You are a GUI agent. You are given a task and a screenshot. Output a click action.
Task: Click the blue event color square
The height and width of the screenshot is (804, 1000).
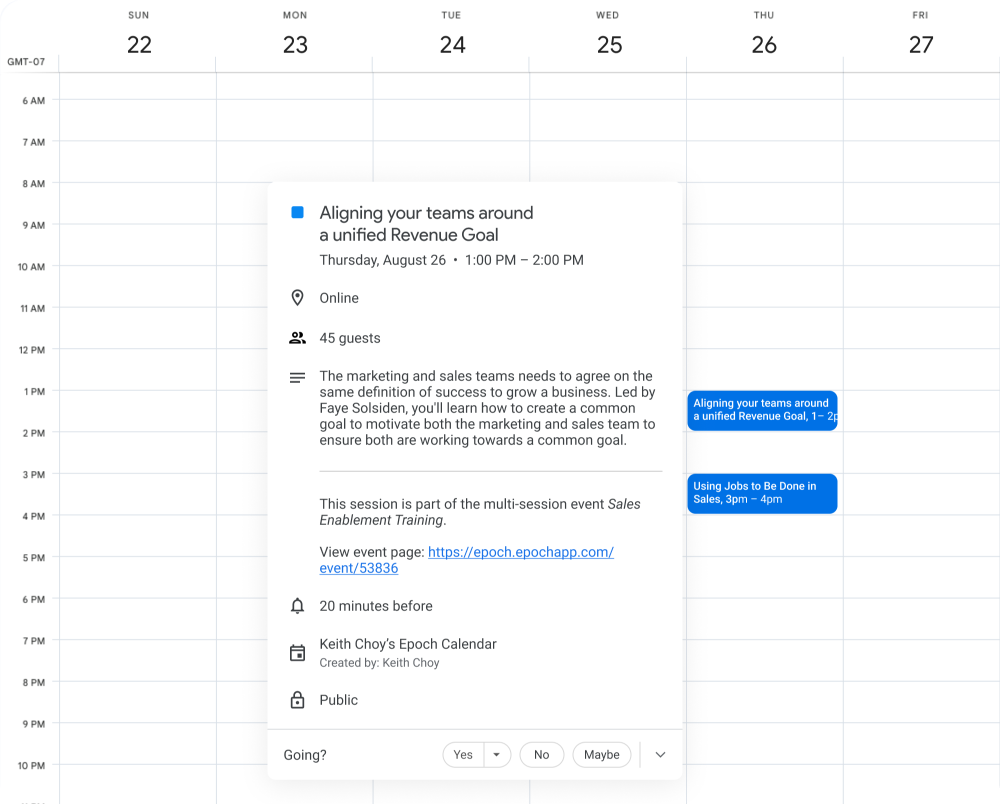click(297, 212)
